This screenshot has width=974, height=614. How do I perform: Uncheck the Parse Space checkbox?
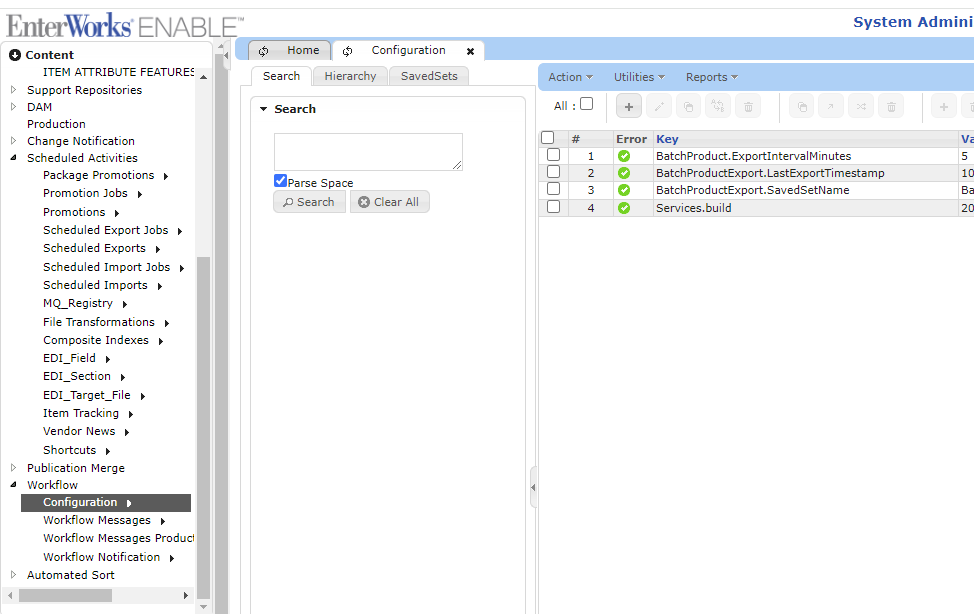[x=280, y=181]
